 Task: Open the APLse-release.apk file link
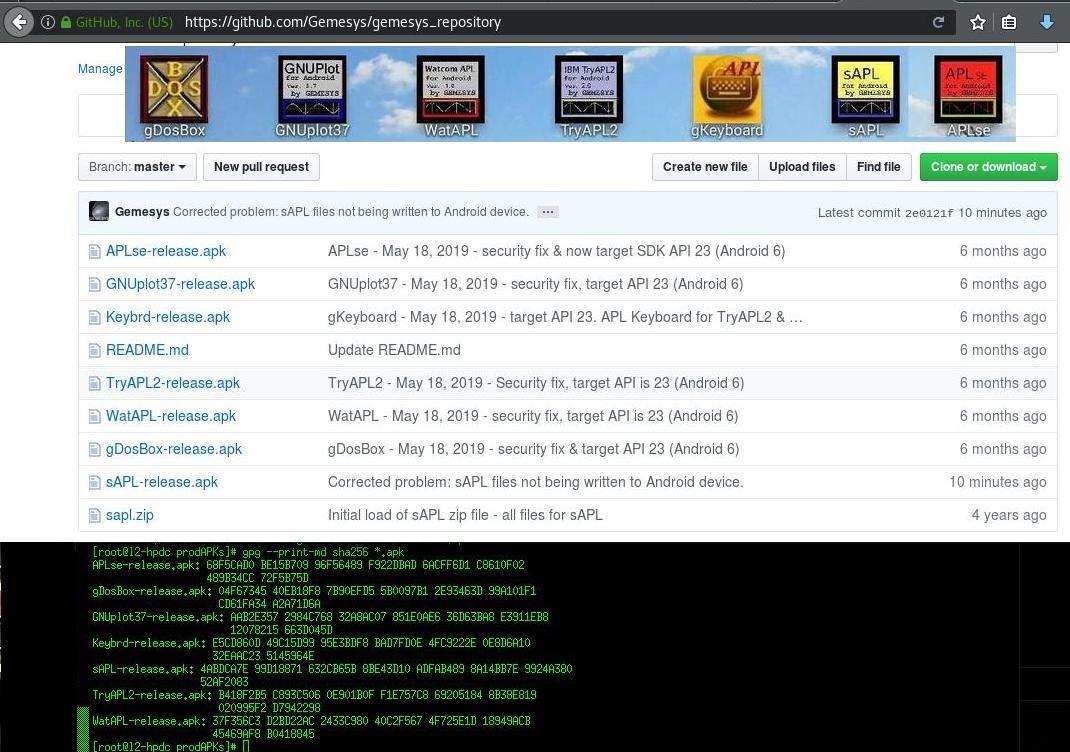coord(166,251)
